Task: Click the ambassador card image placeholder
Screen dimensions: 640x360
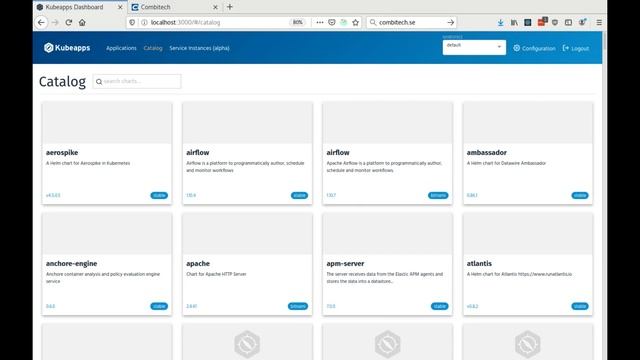Action: pos(528,123)
